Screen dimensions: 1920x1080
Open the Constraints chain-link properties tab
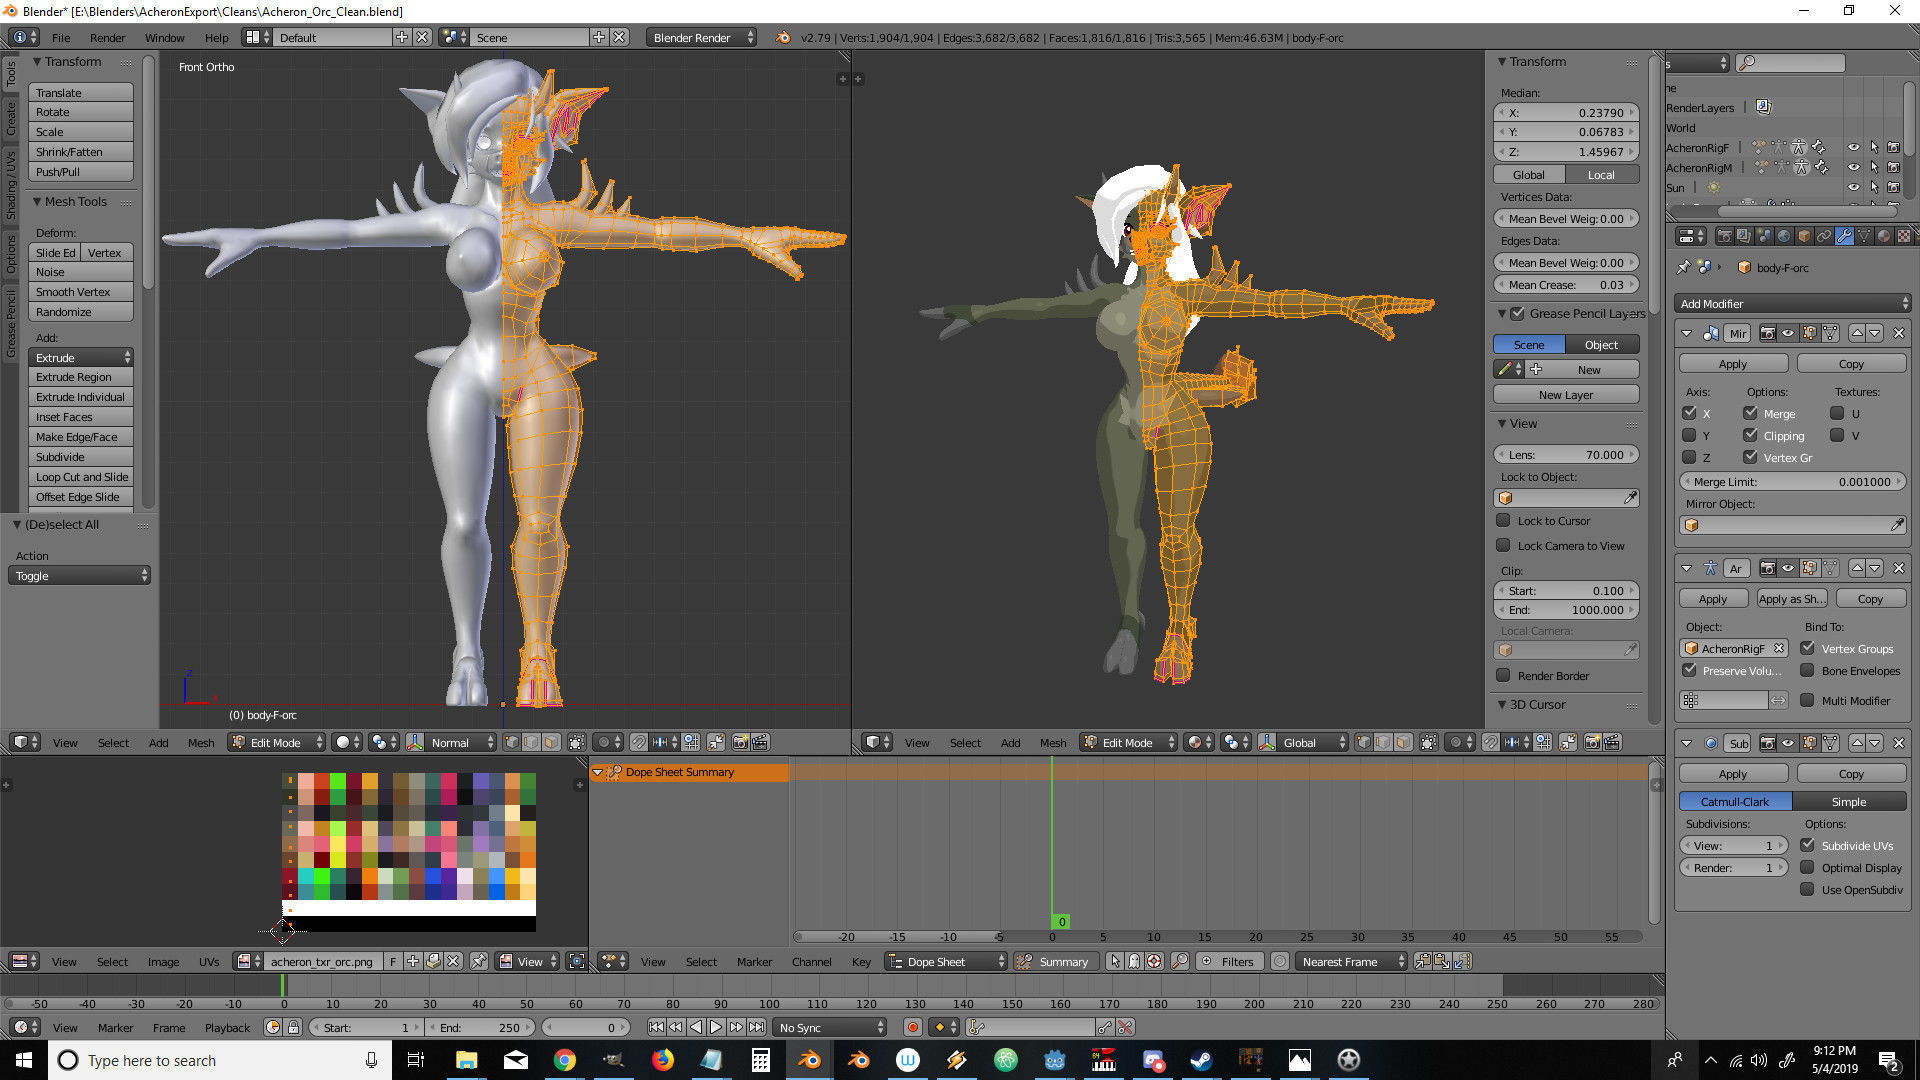tap(1824, 236)
